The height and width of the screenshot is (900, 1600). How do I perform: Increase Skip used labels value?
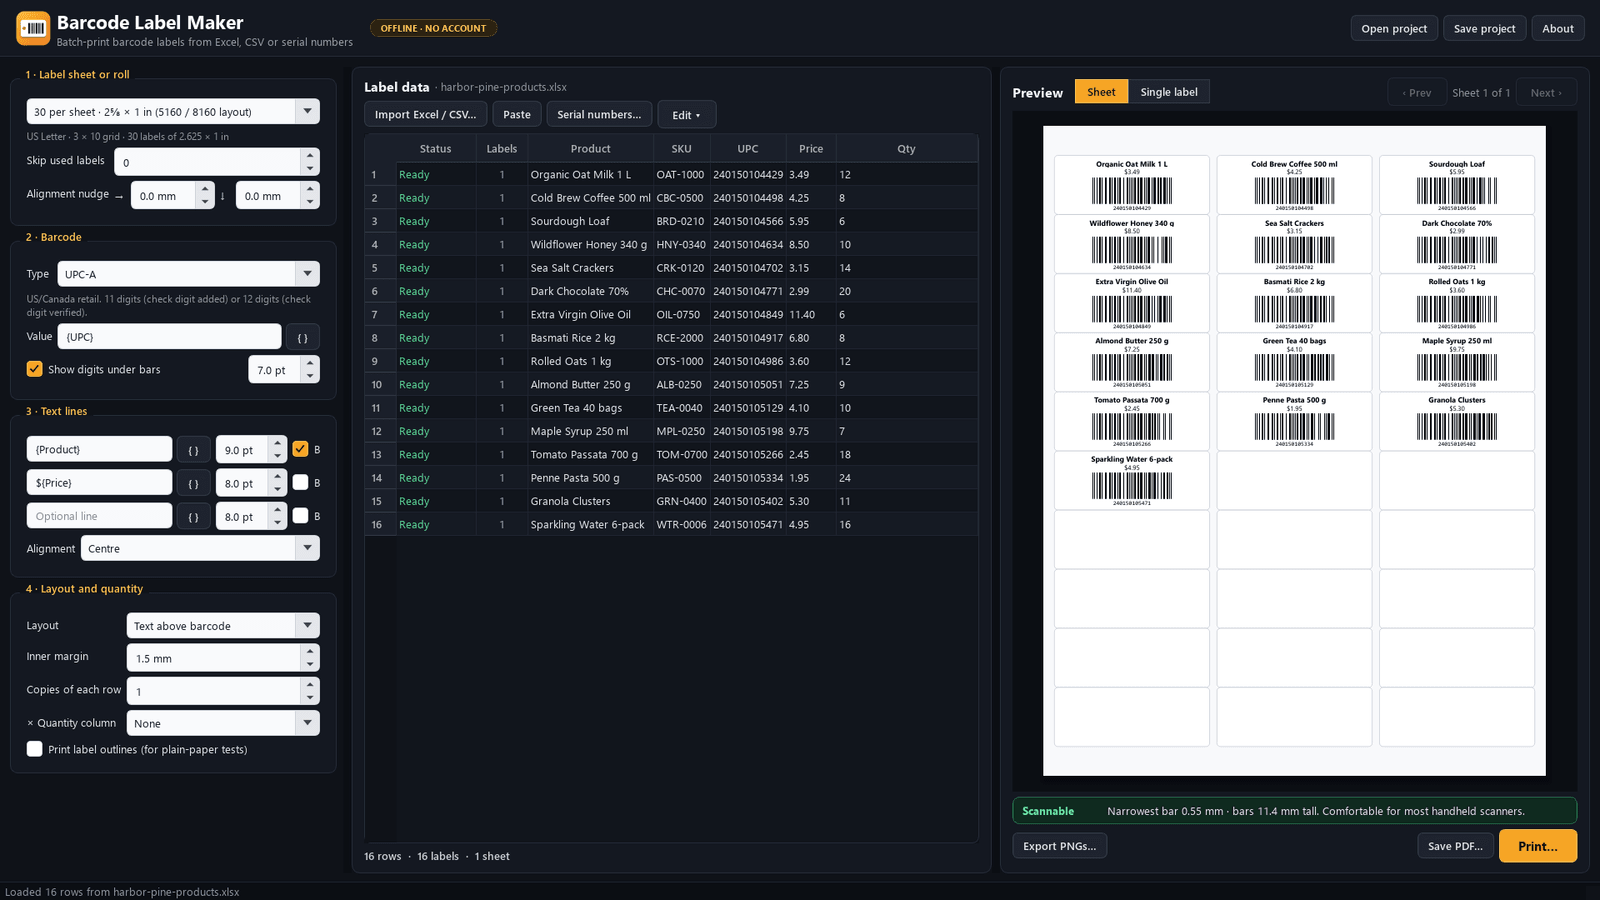tap(310, 155)
